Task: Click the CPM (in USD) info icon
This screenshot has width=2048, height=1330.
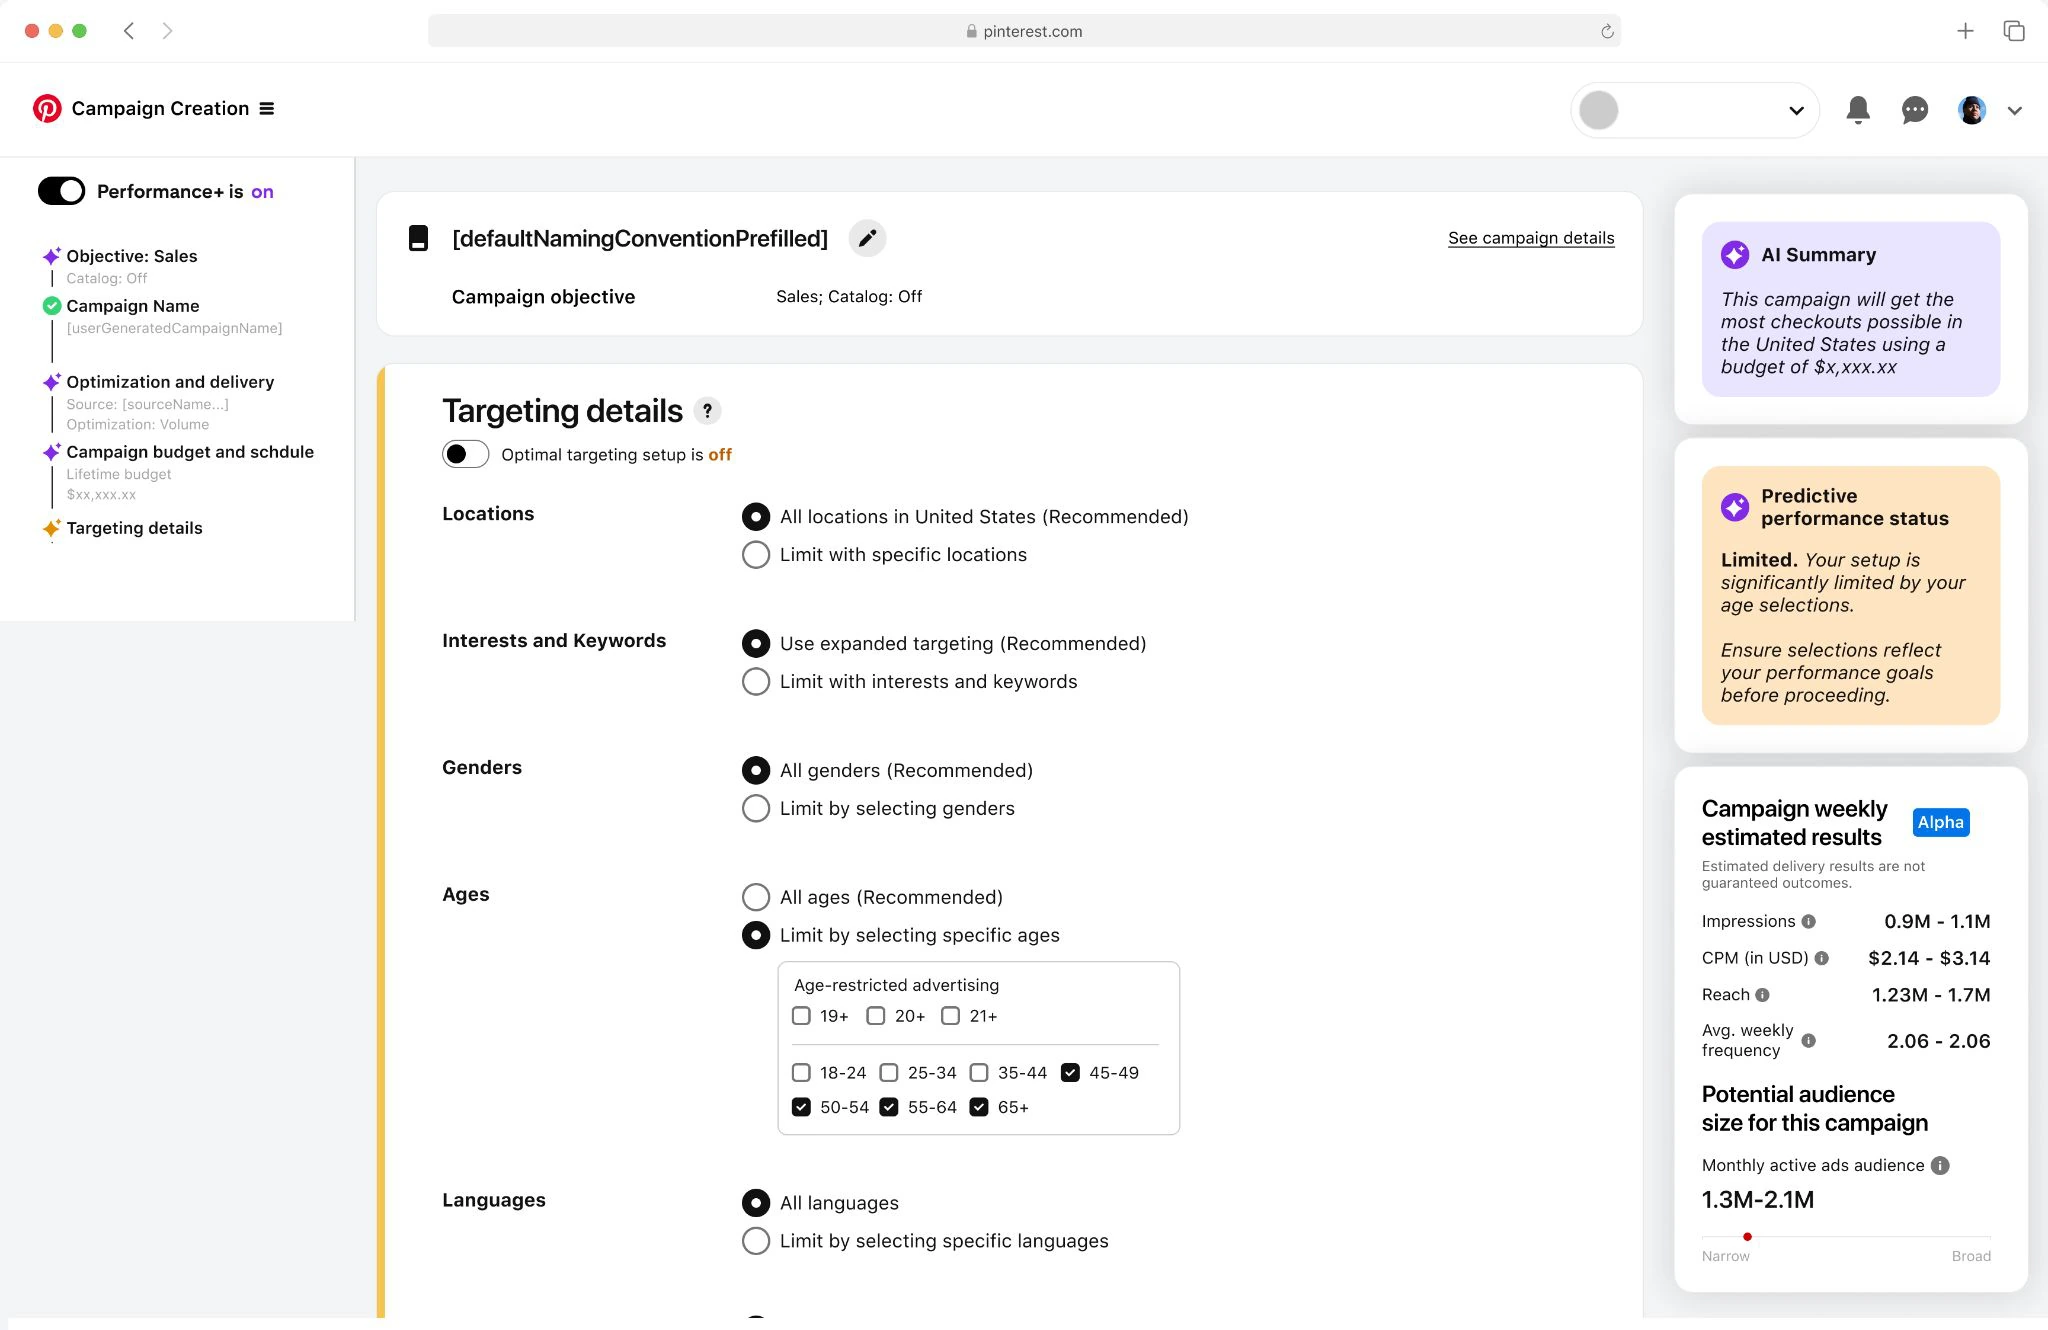Action: coord(1821,958)
